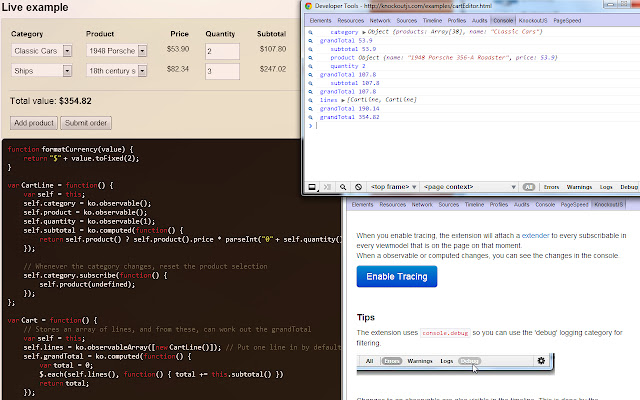This screenshot has width=640, height=400.
Task: Toggle the Warnings log filter
Action: tap(581, 187)
